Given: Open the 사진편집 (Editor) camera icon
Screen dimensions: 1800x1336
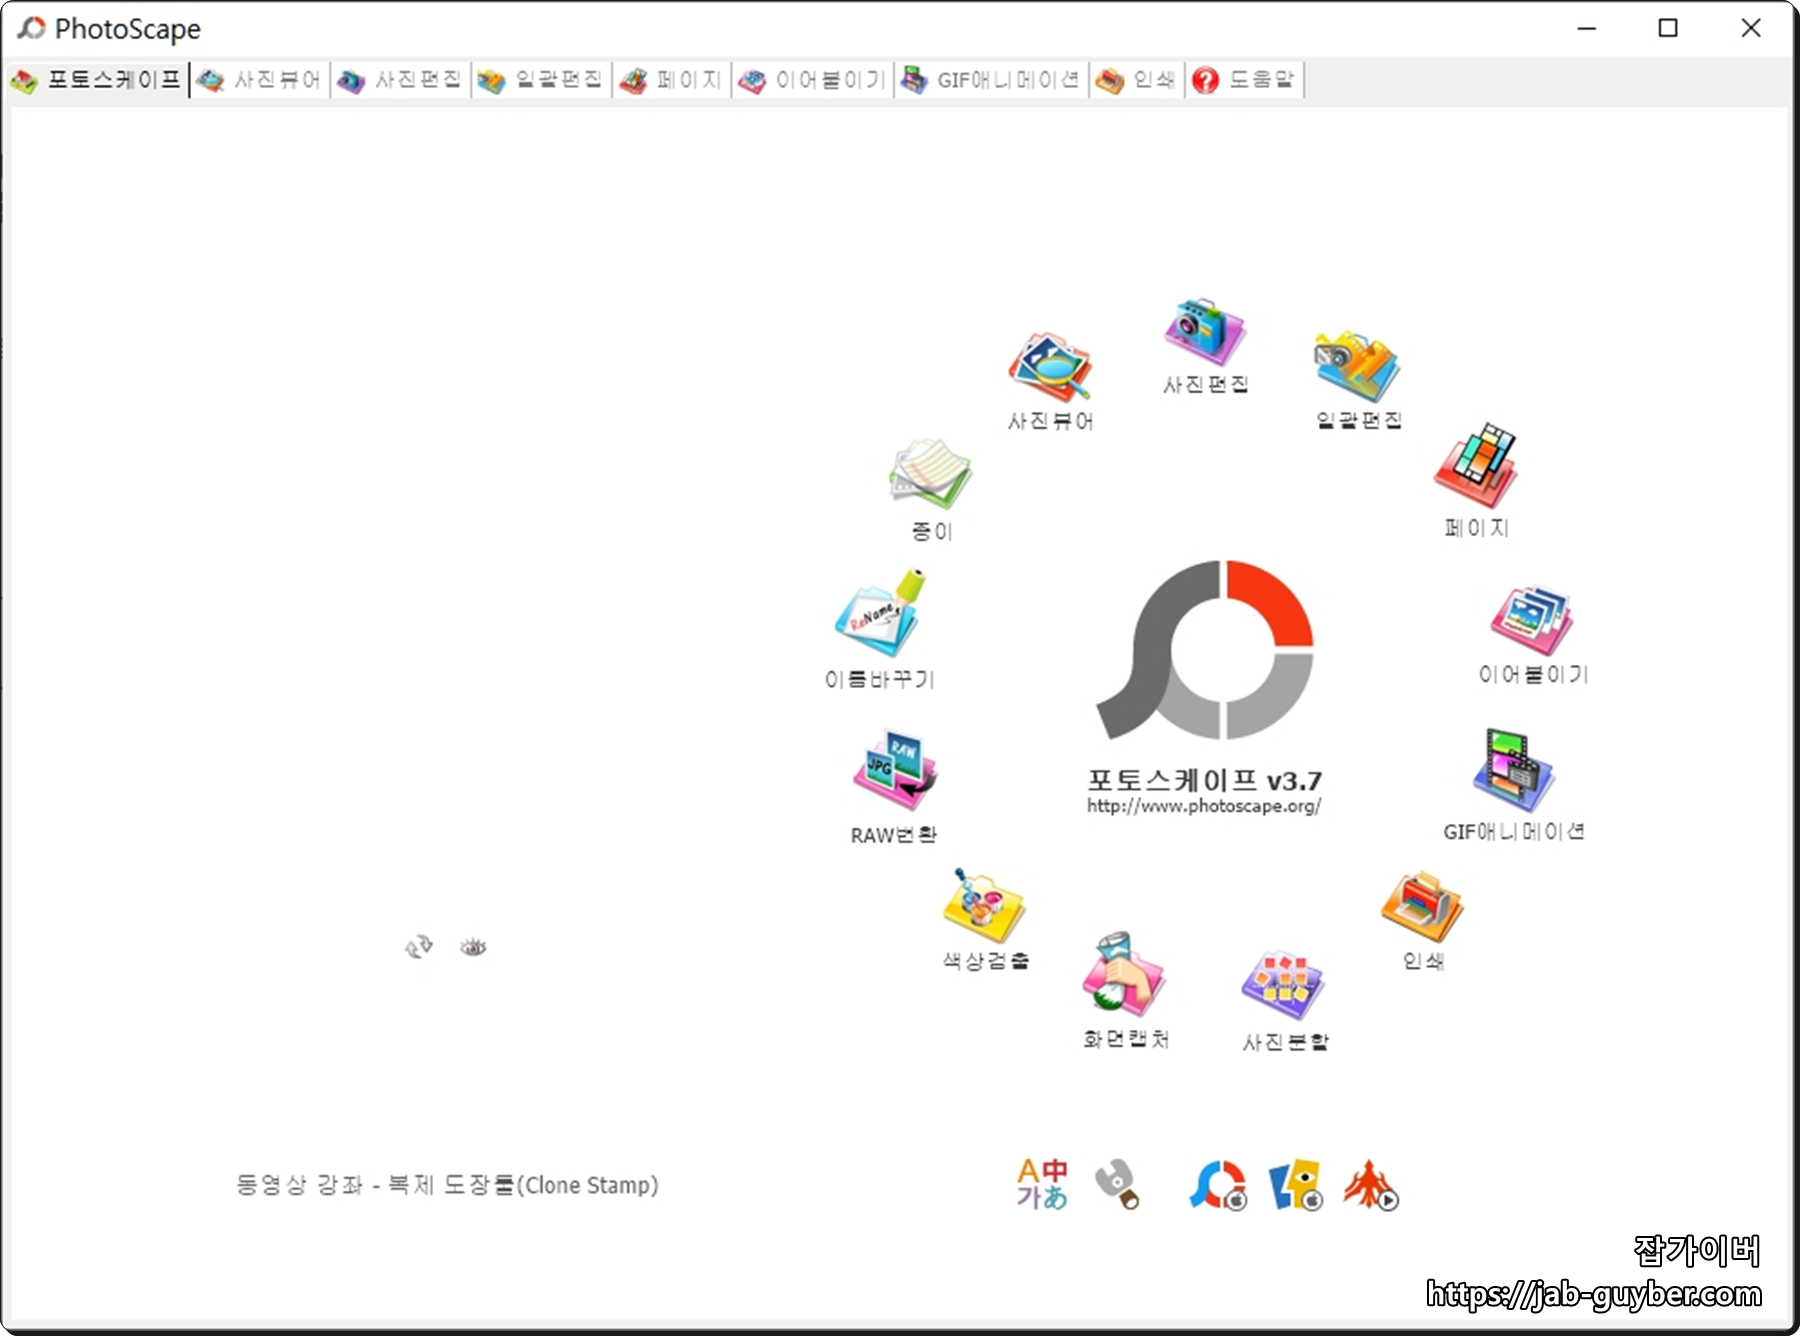Looking at the screenshot, I should pyautogui.click(x=1204, y=331).
